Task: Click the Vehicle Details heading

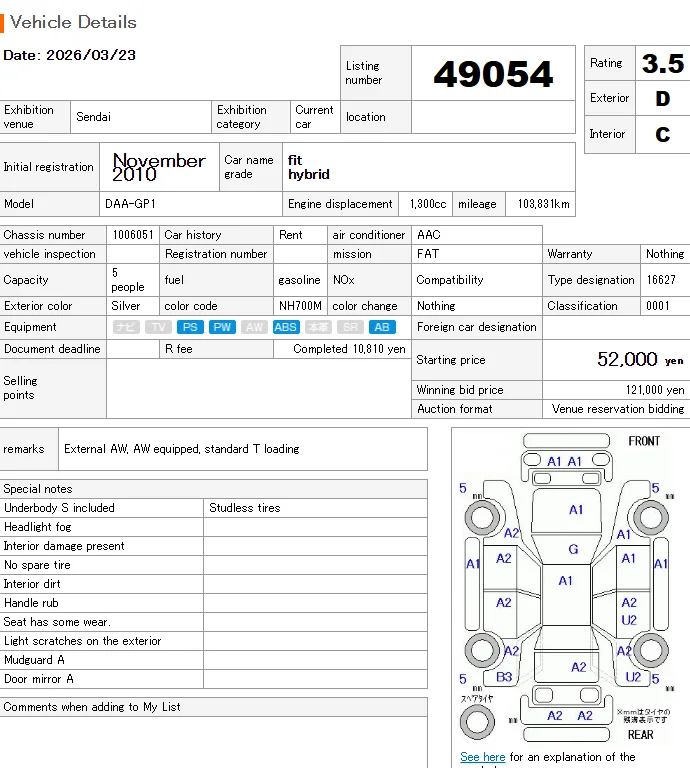Action: [x=73, y=22]
